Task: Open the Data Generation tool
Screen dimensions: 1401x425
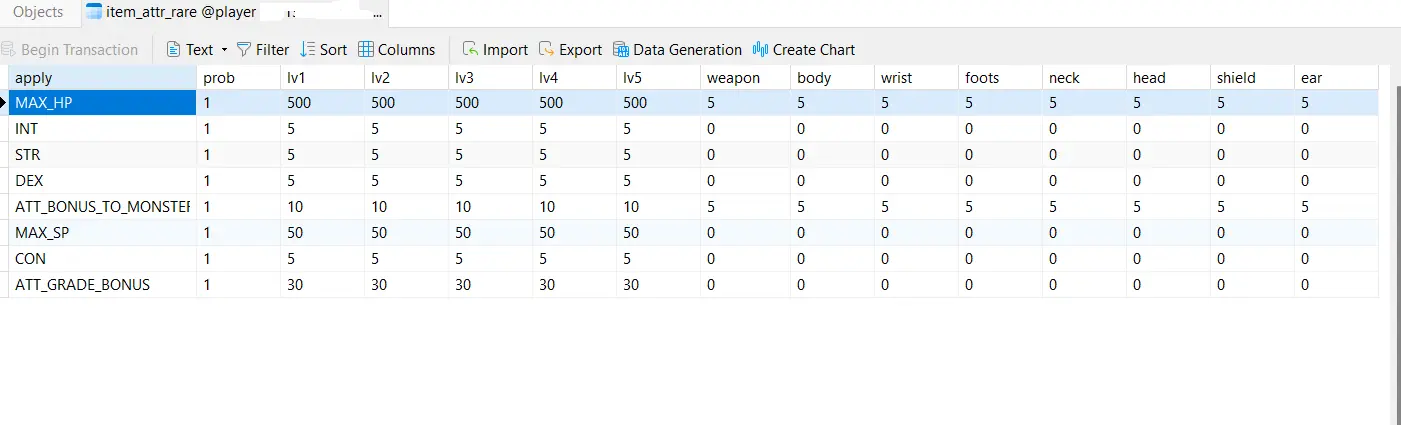Action: (x=621, y=50)
